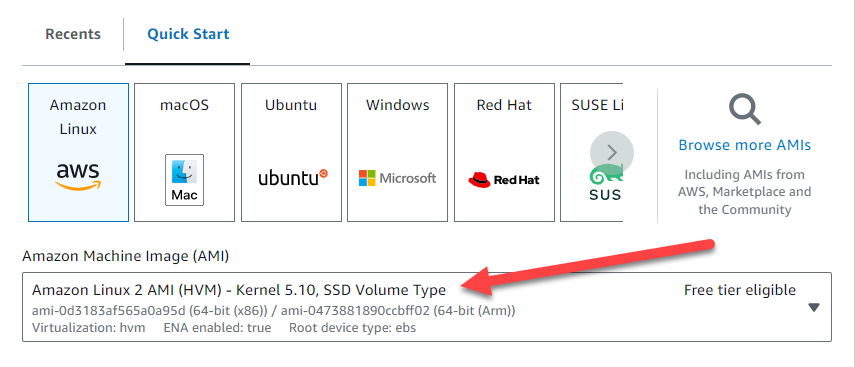Switch to the Recents tab
The image size is (855, 367).
(x=73, y=34)
